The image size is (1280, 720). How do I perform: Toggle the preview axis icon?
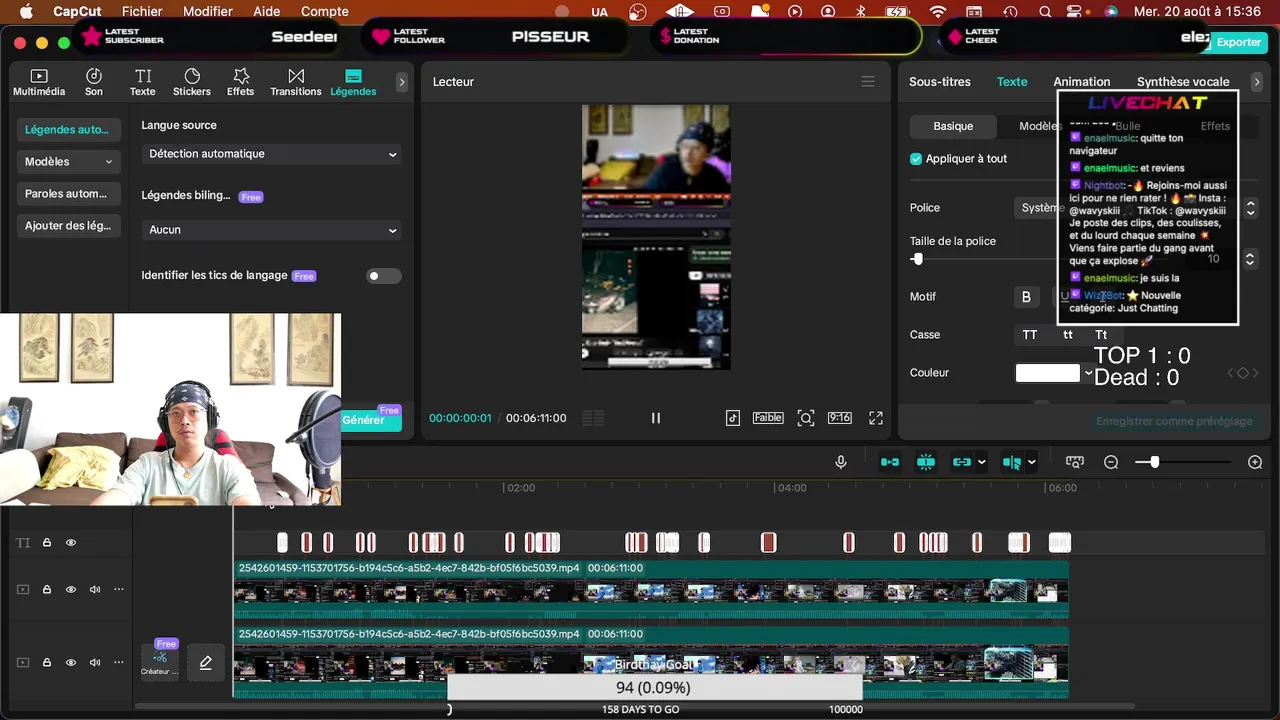click(x=1012, y=462)
